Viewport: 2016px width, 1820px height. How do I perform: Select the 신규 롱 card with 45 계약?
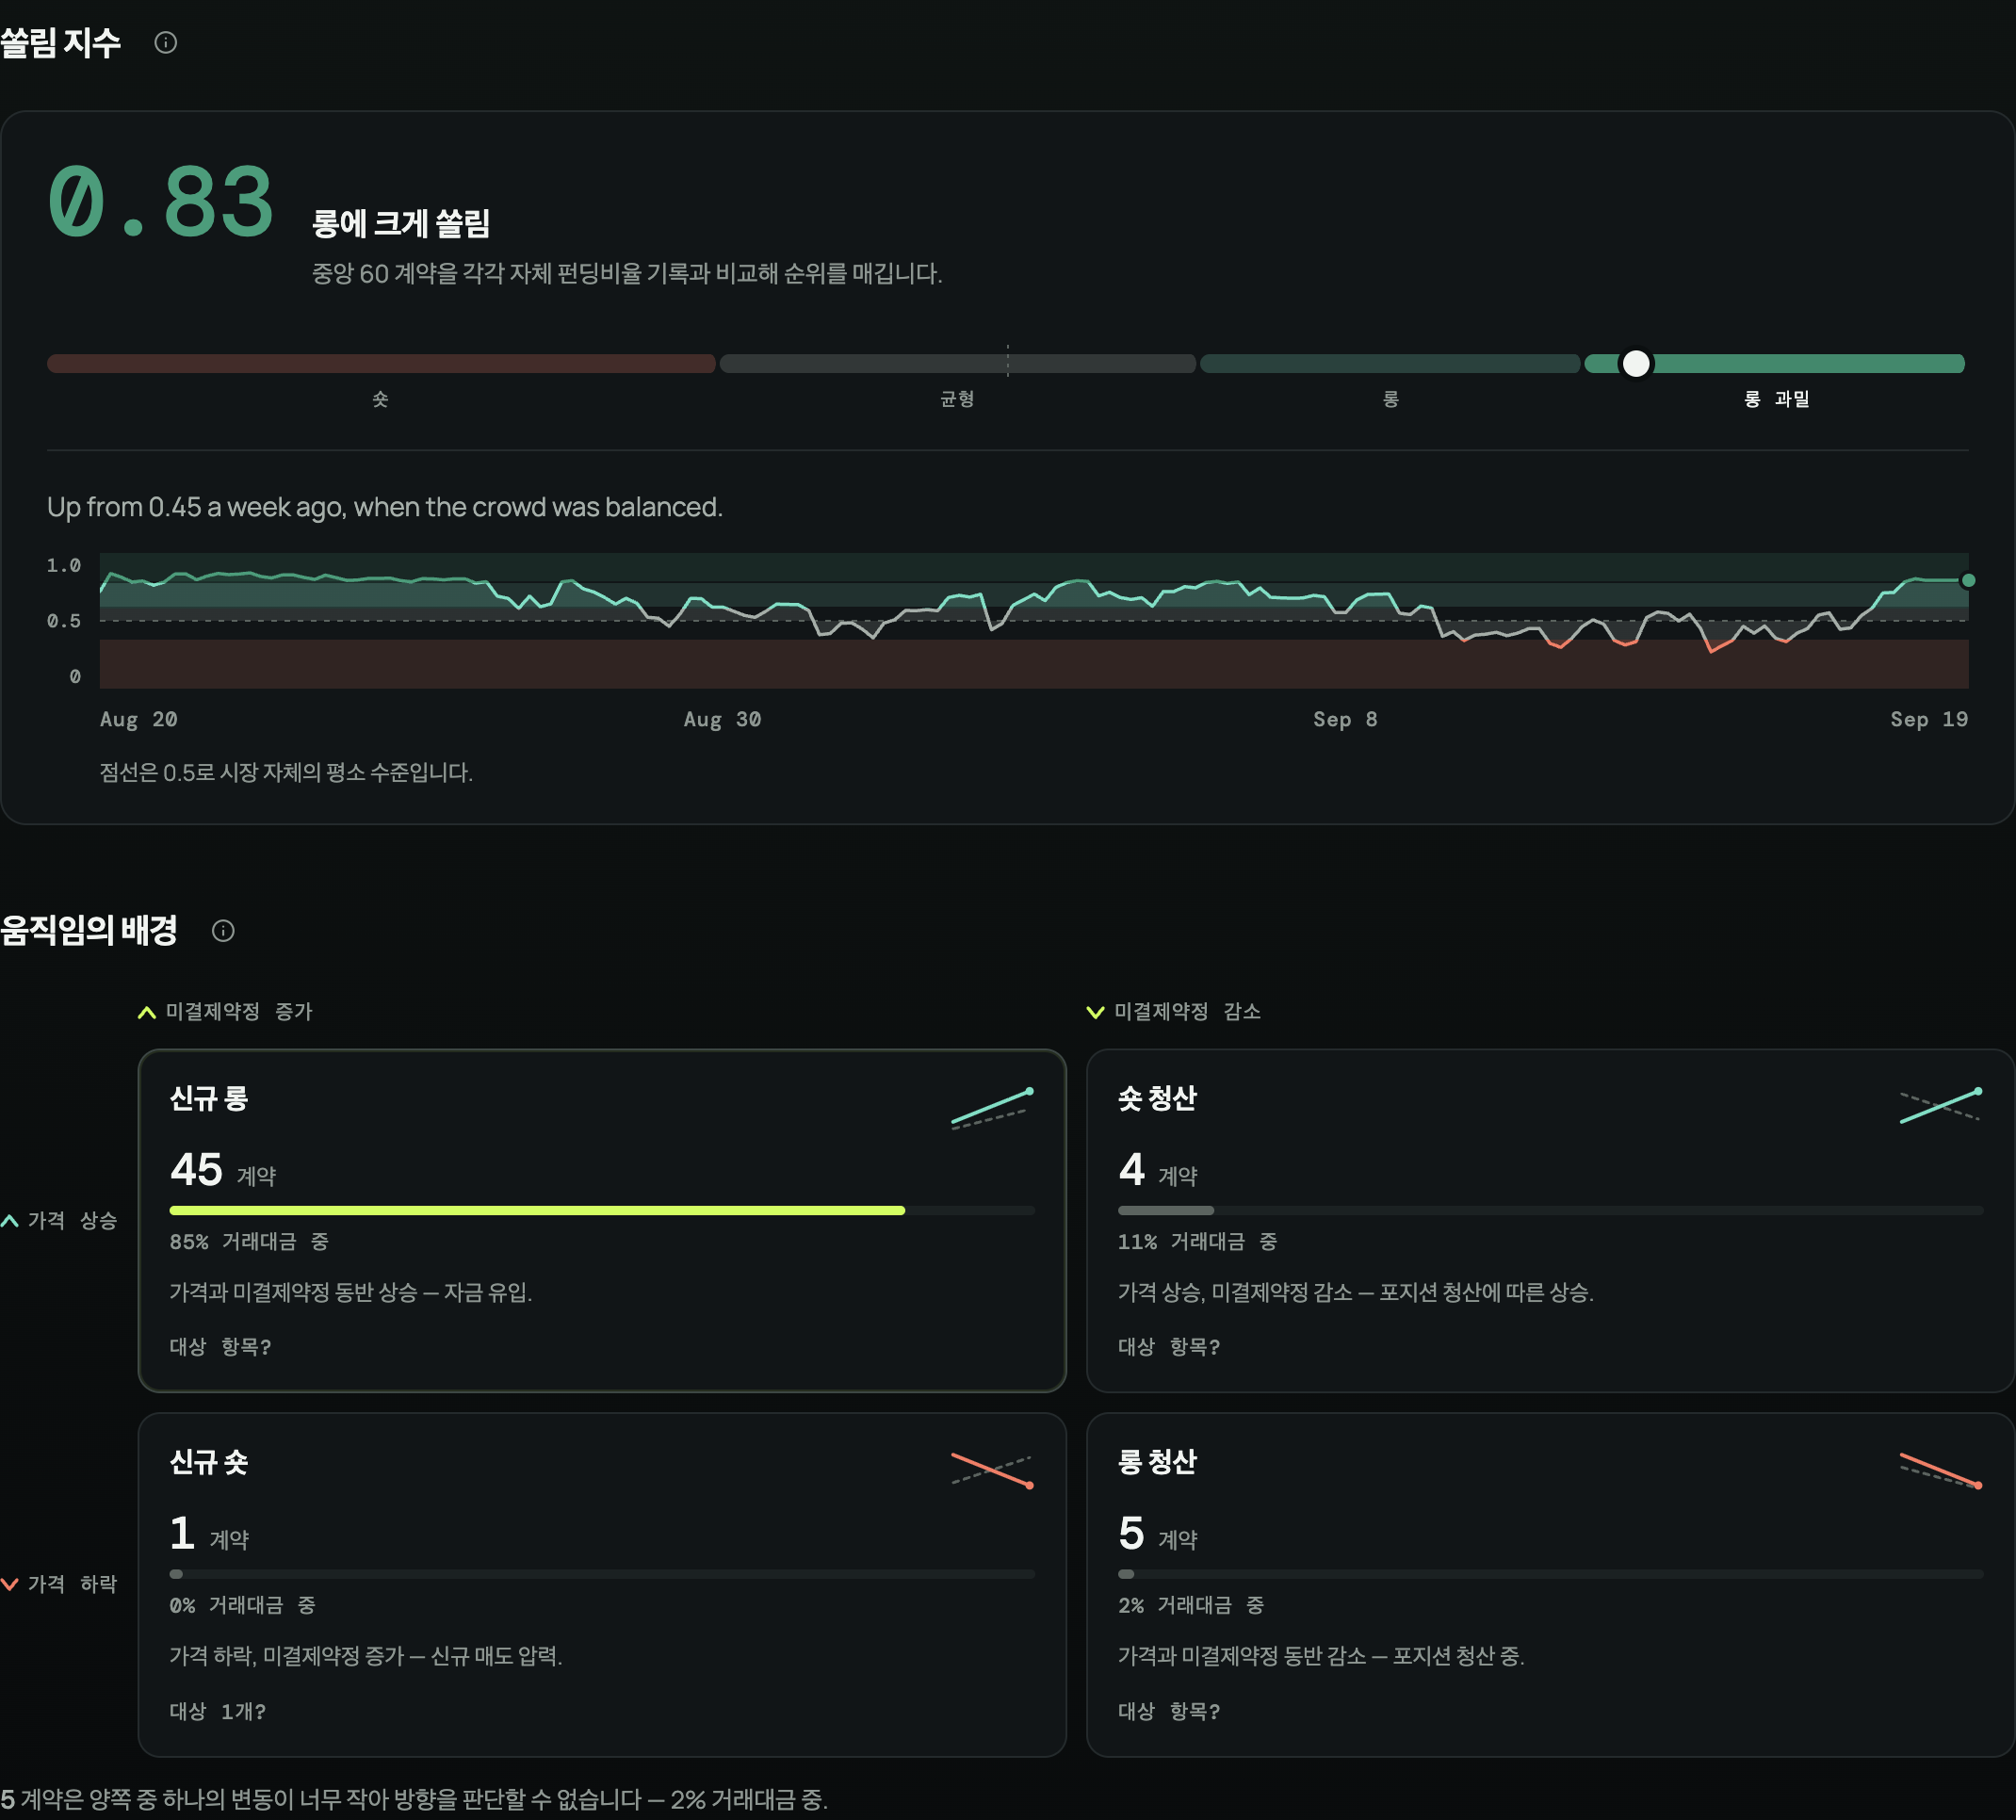coord(602,1220)
